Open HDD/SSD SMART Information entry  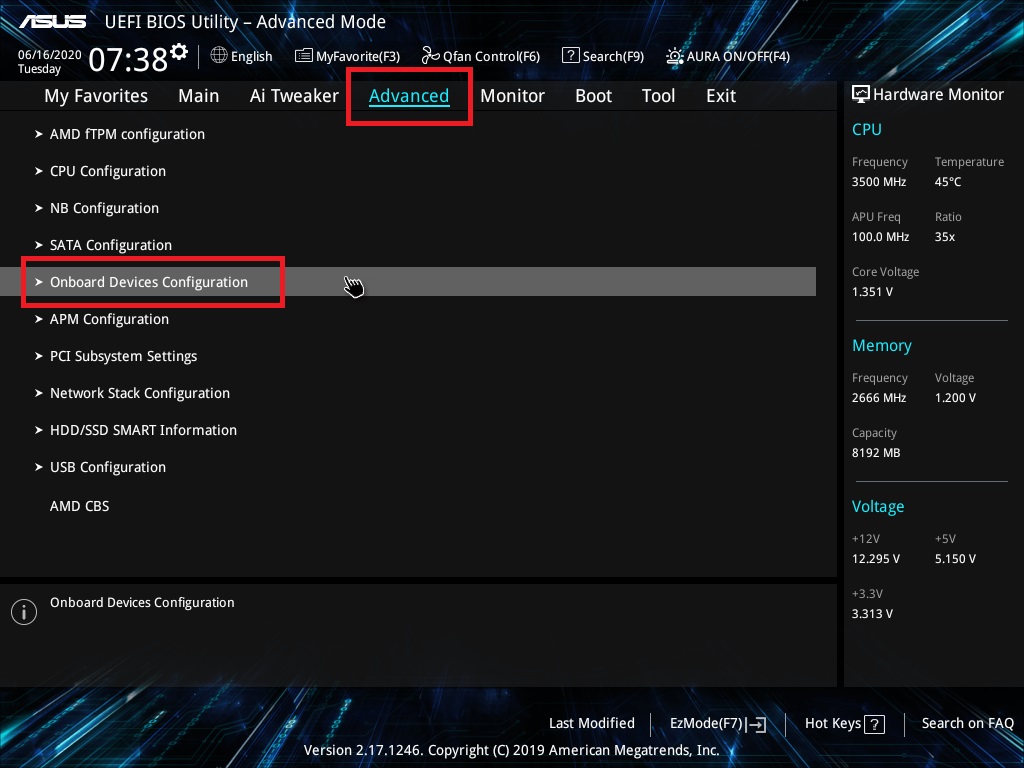143,430
